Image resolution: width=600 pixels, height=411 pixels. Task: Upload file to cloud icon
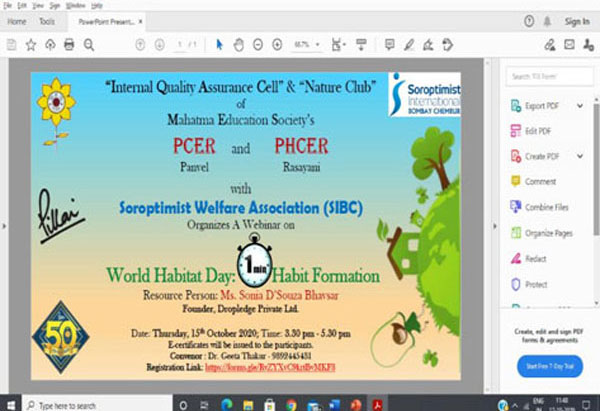[50, 45]
